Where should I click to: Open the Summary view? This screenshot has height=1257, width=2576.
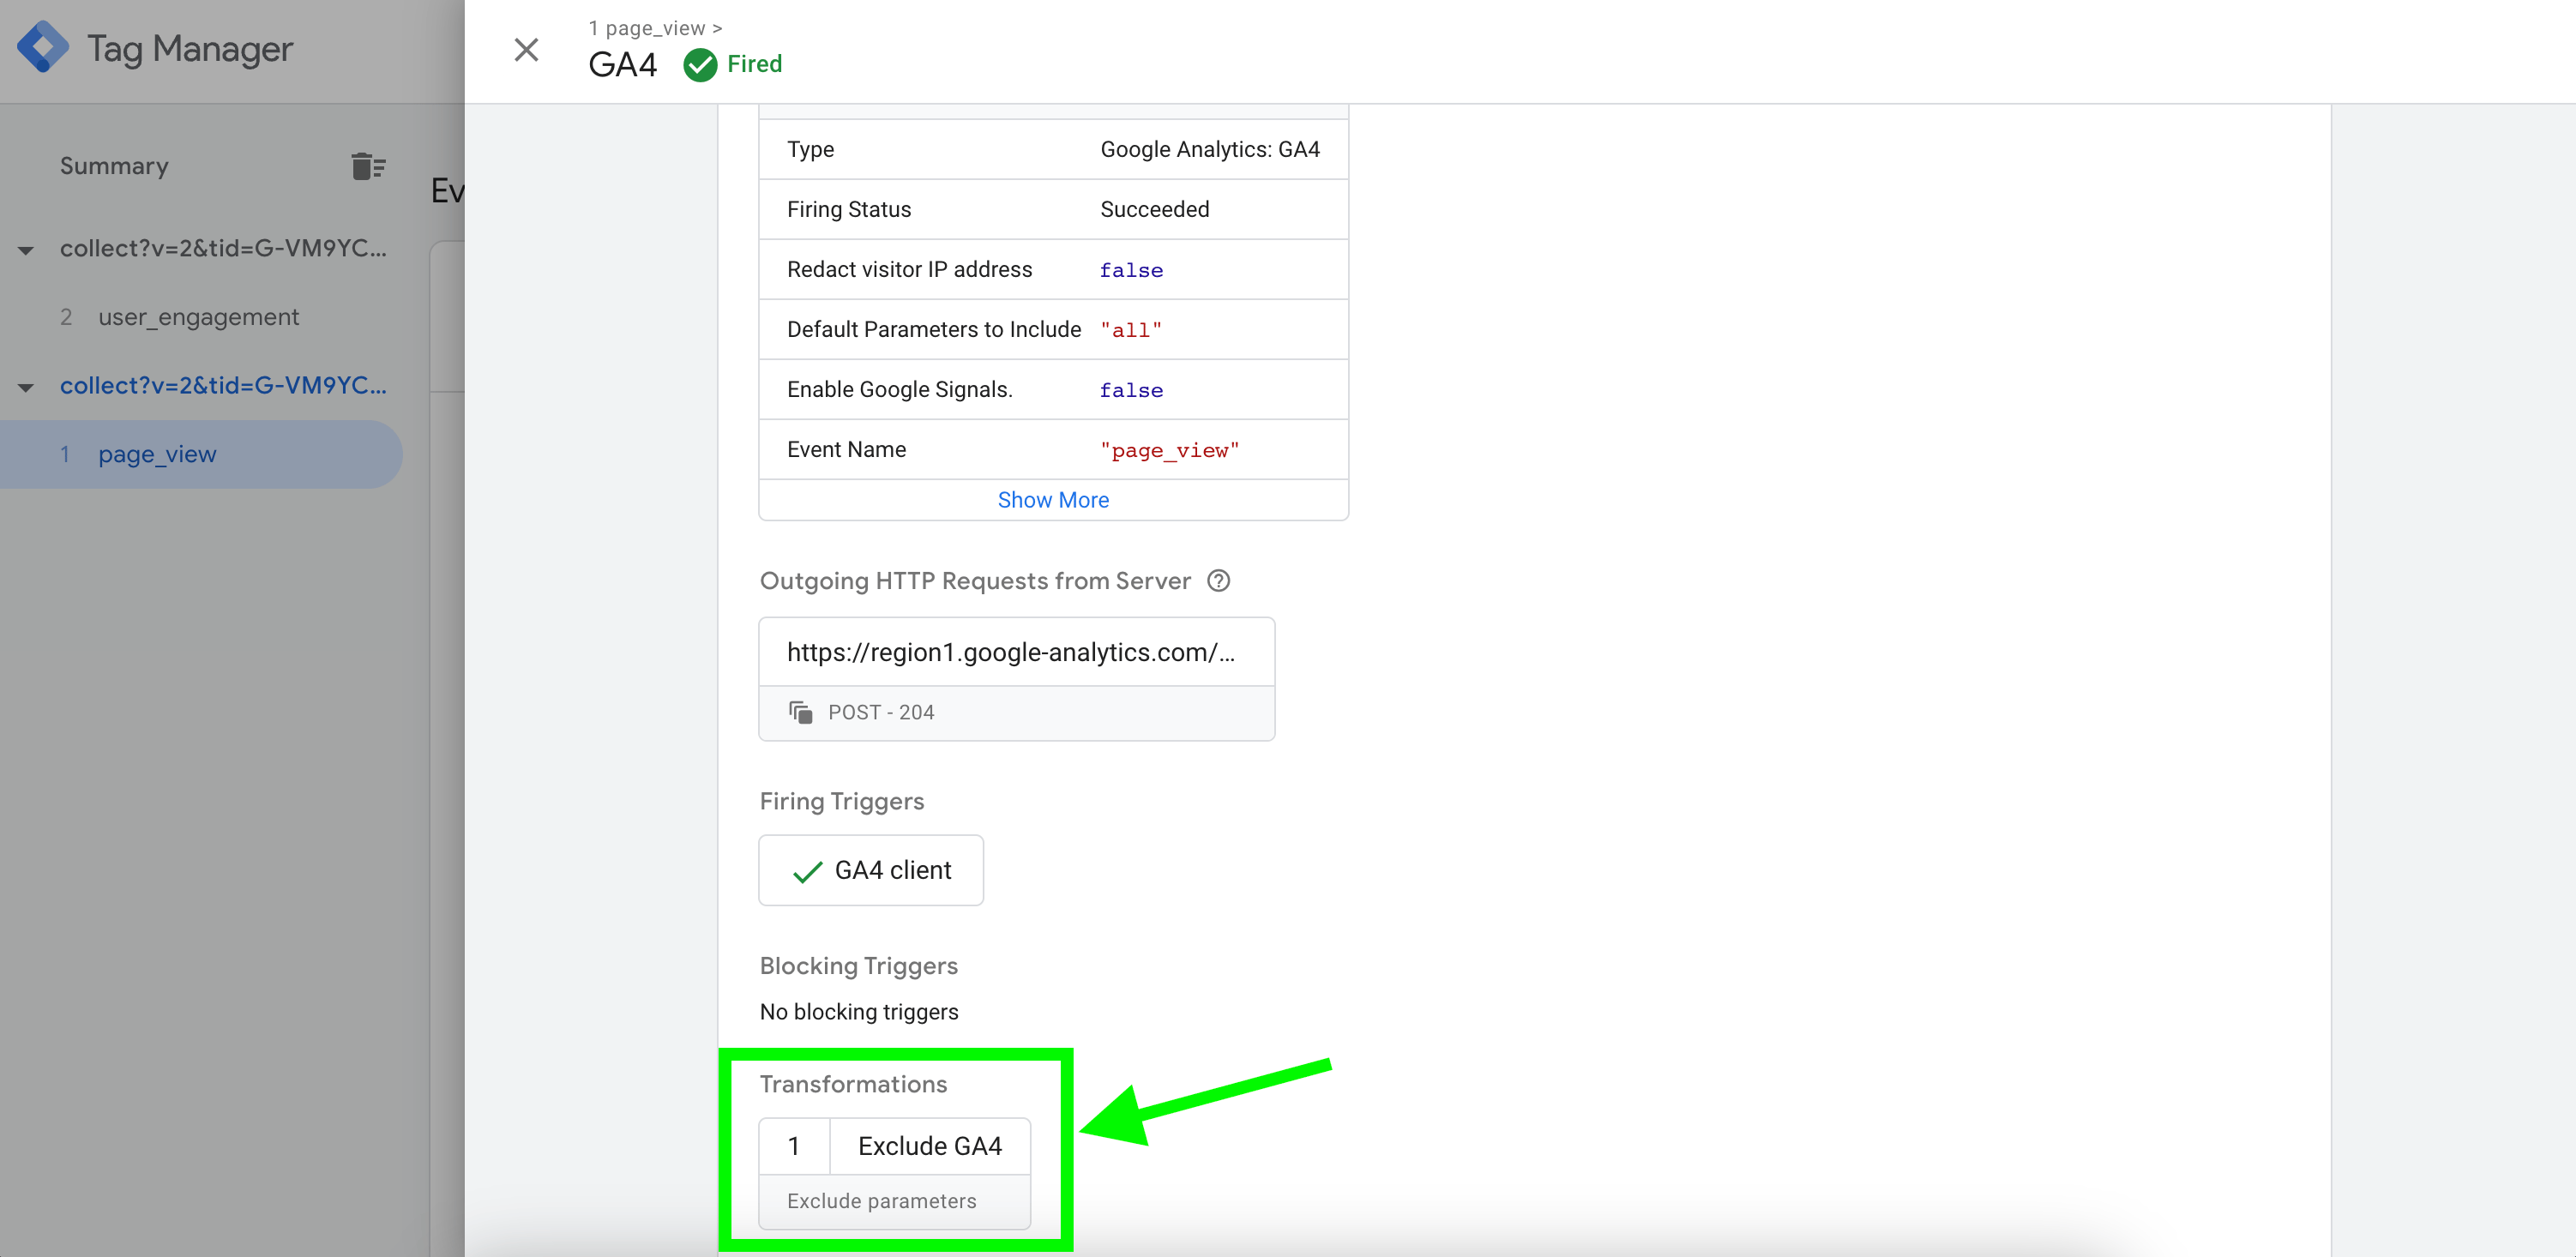pos(114,166)
